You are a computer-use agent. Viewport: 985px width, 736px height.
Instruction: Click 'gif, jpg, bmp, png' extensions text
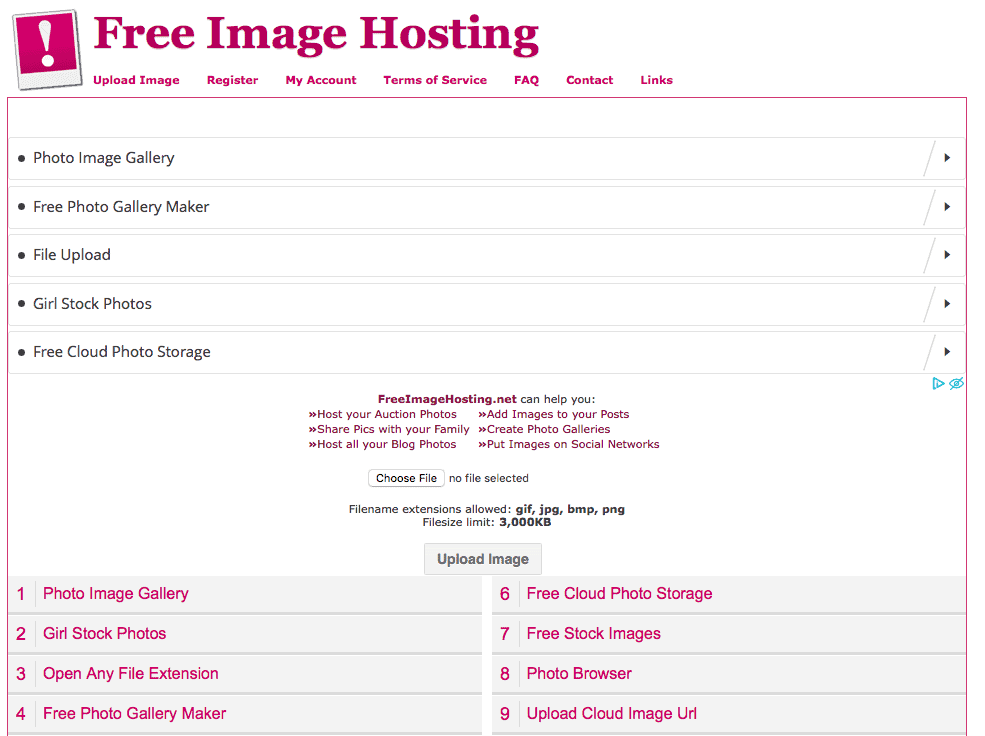570,509
